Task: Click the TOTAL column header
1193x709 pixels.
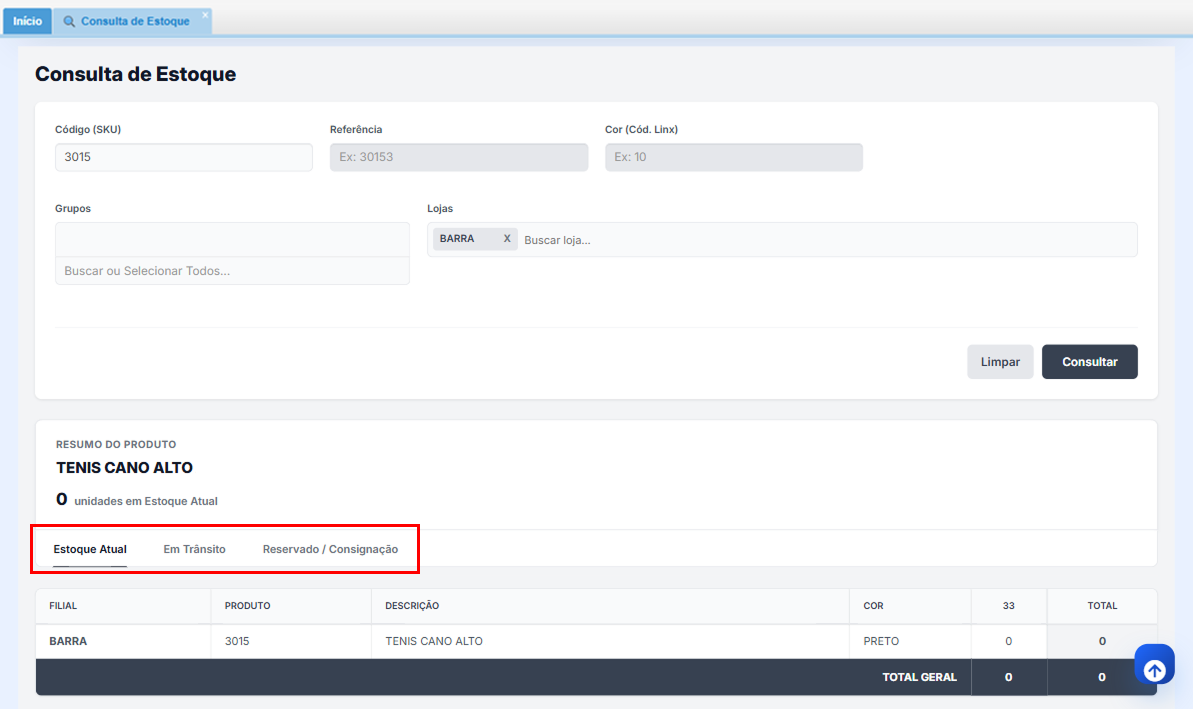Action: click(x=1102, y=606)
